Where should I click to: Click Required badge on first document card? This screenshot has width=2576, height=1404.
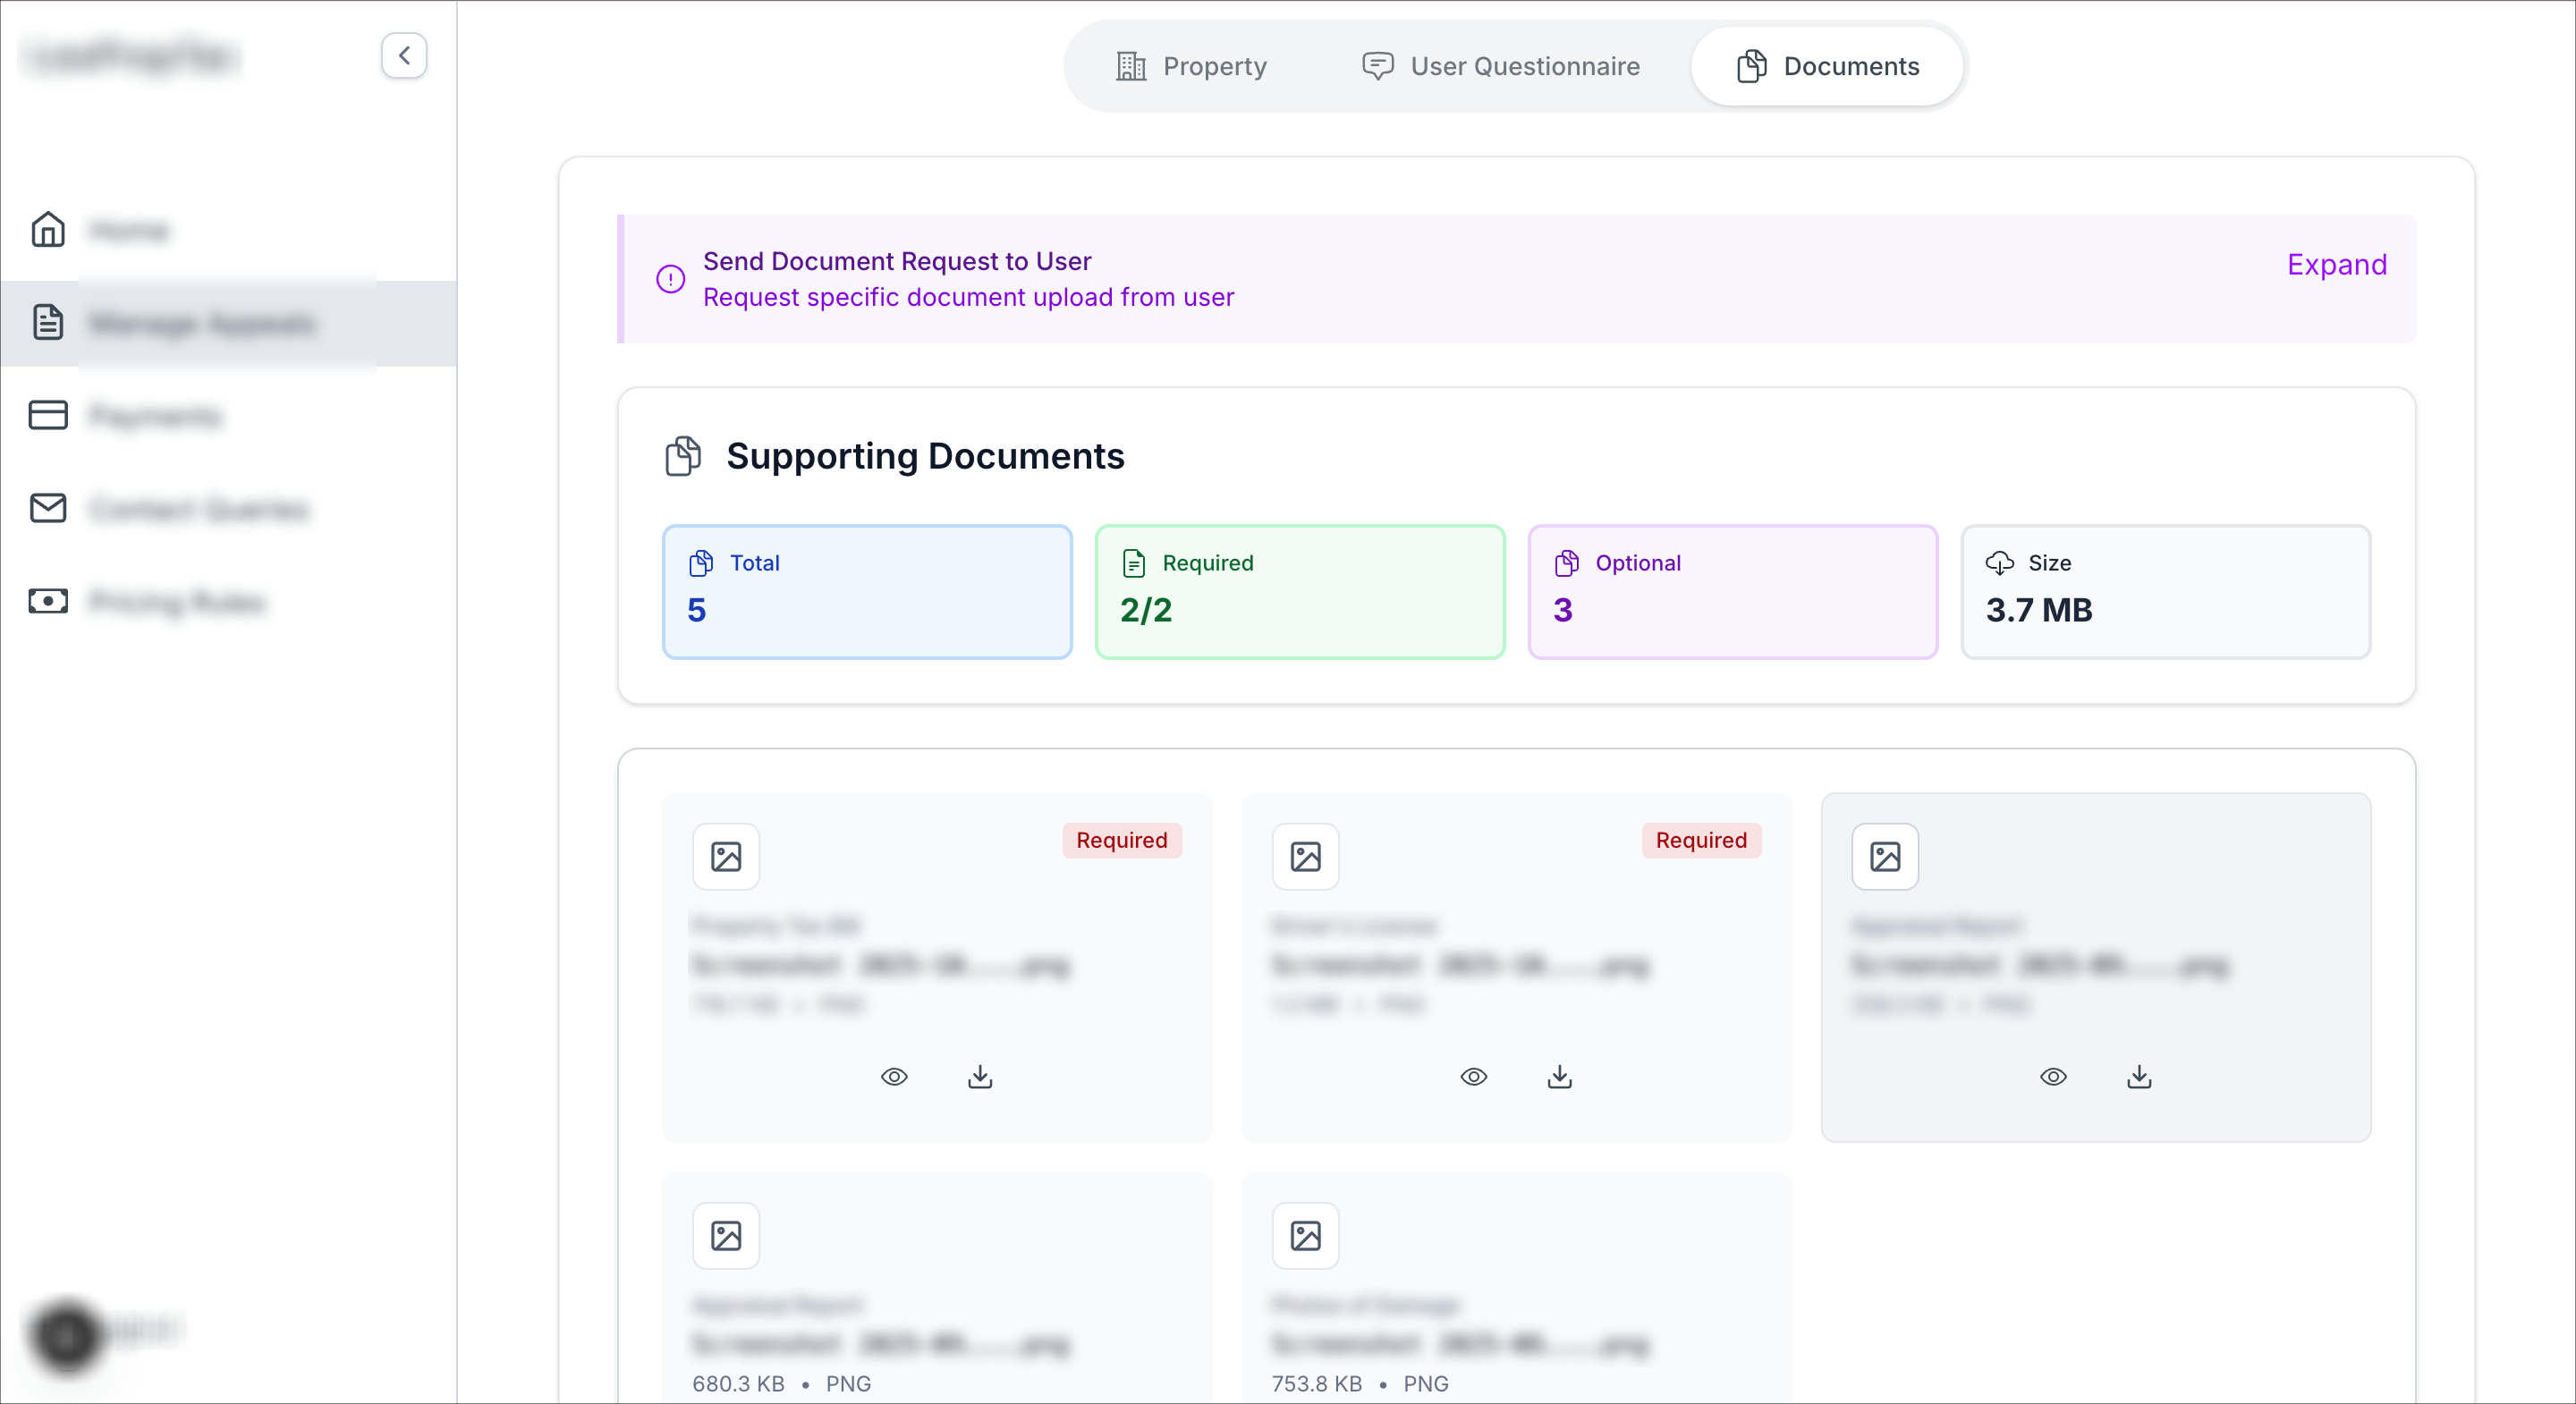pos(1122,840)
